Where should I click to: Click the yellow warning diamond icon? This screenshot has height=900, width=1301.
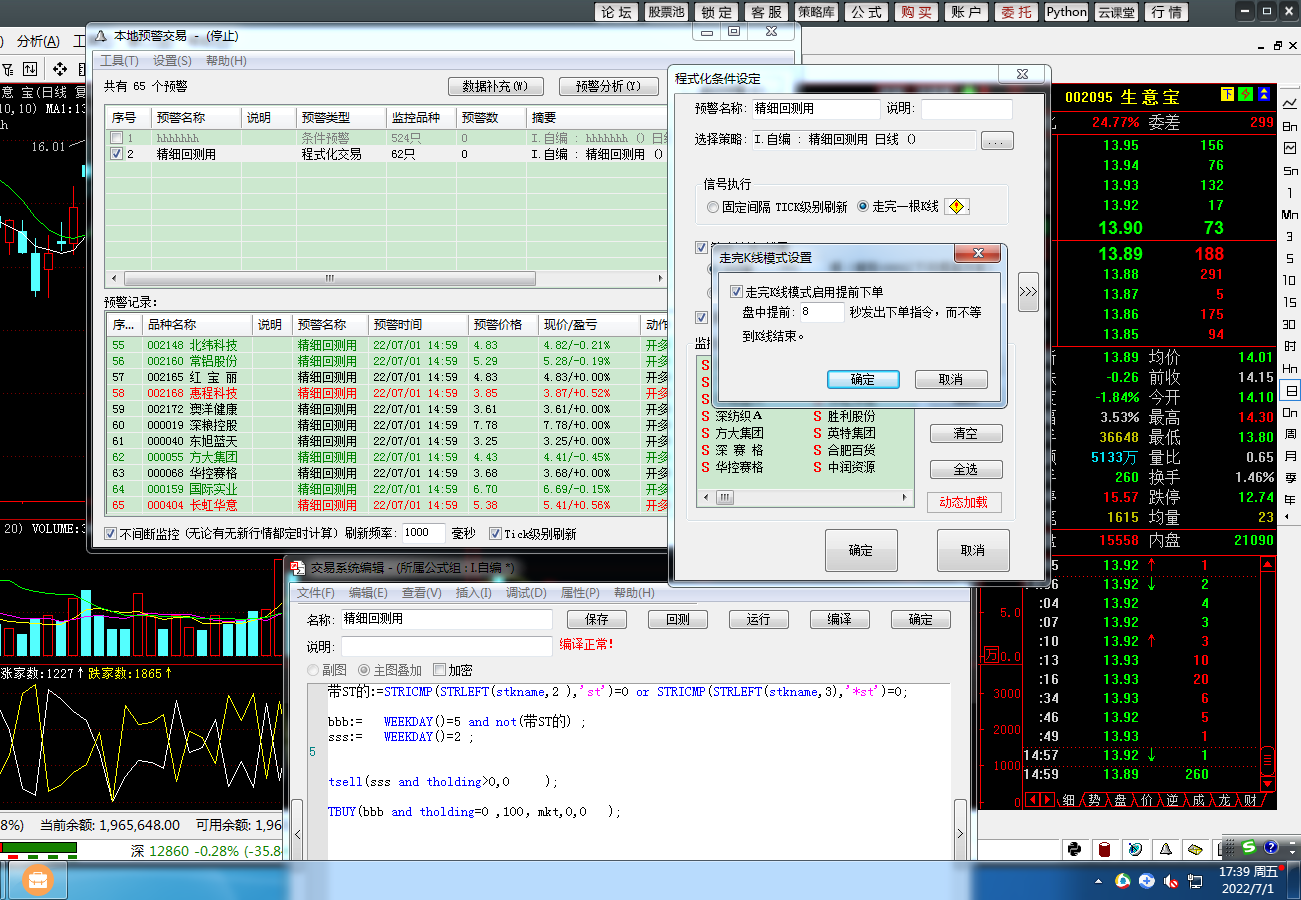pos(957,207)
